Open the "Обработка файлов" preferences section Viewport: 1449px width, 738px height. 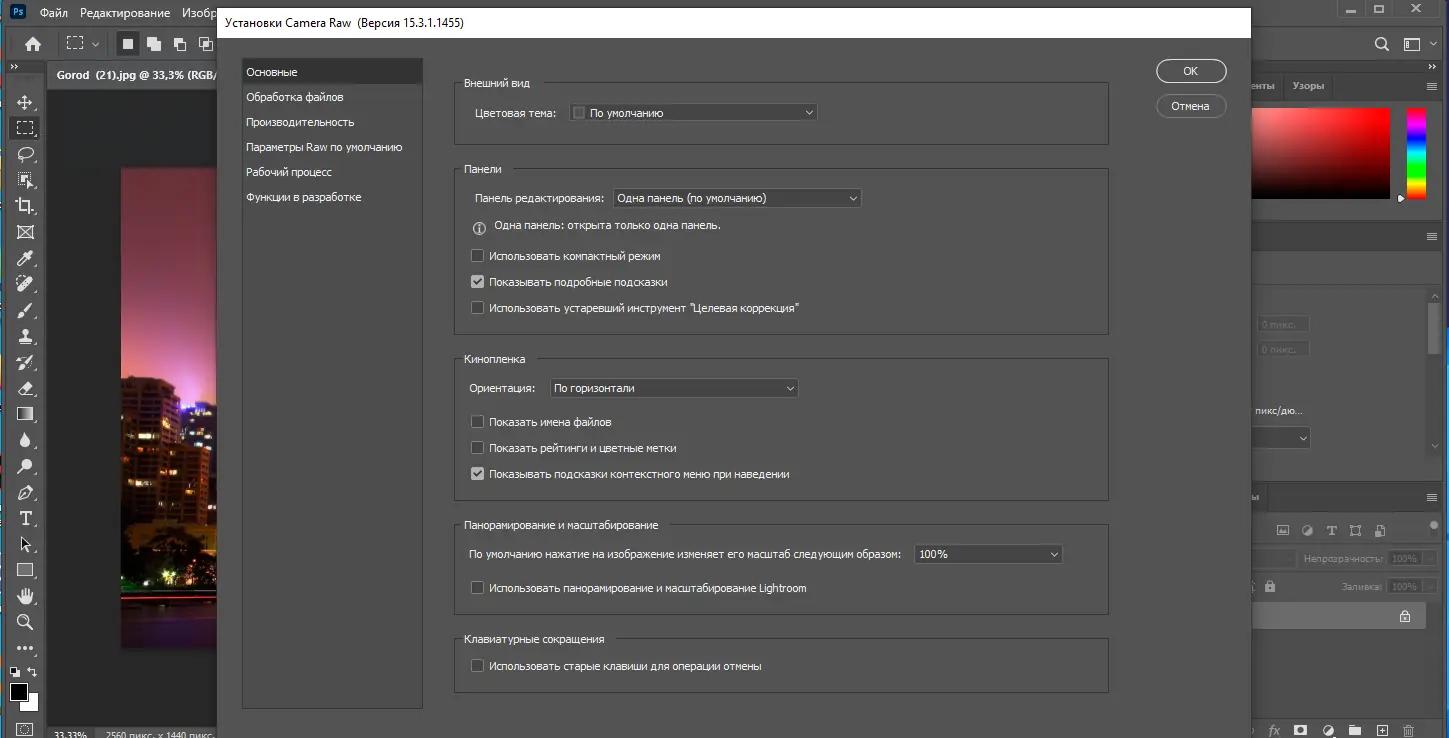[x=332, y=97]
